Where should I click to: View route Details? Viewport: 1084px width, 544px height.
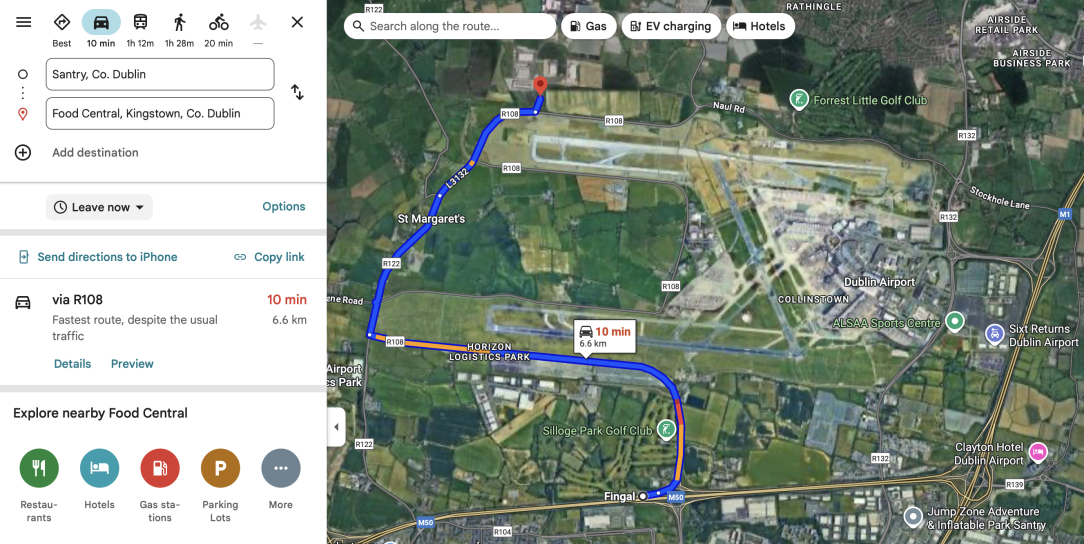73,364
